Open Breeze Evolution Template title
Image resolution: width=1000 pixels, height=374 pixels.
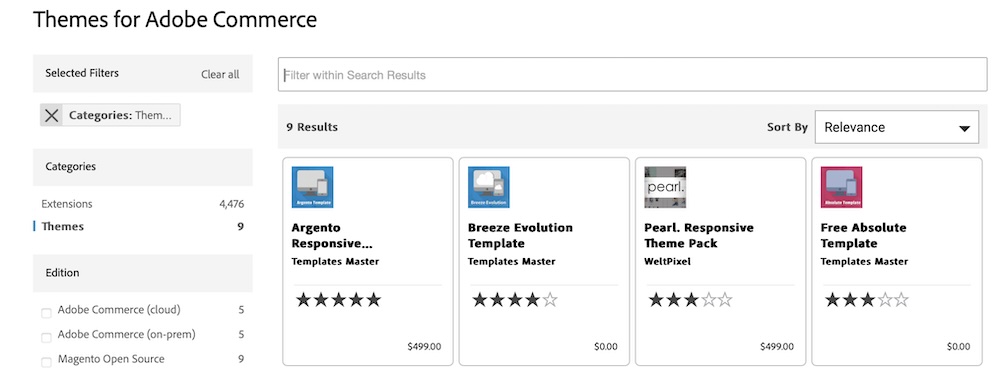(520, 236)
